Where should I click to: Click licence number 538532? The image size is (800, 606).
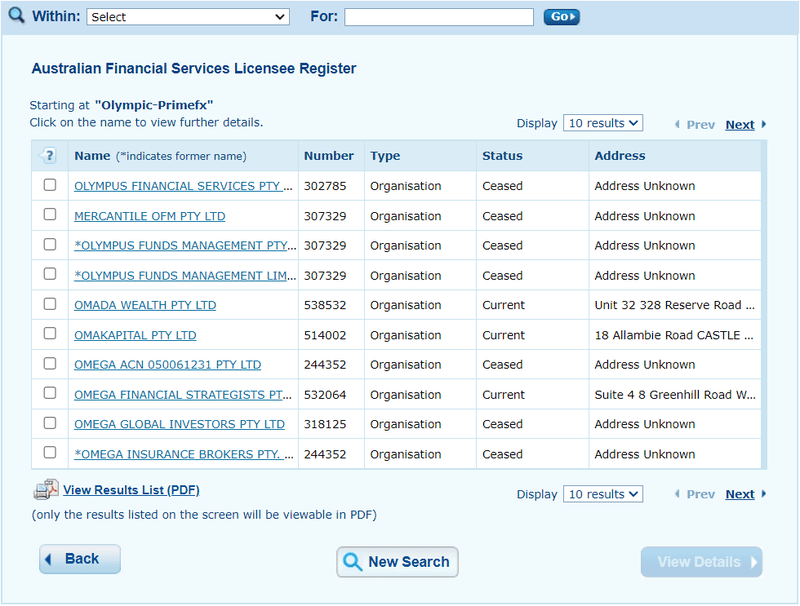(x=325, y=306)
